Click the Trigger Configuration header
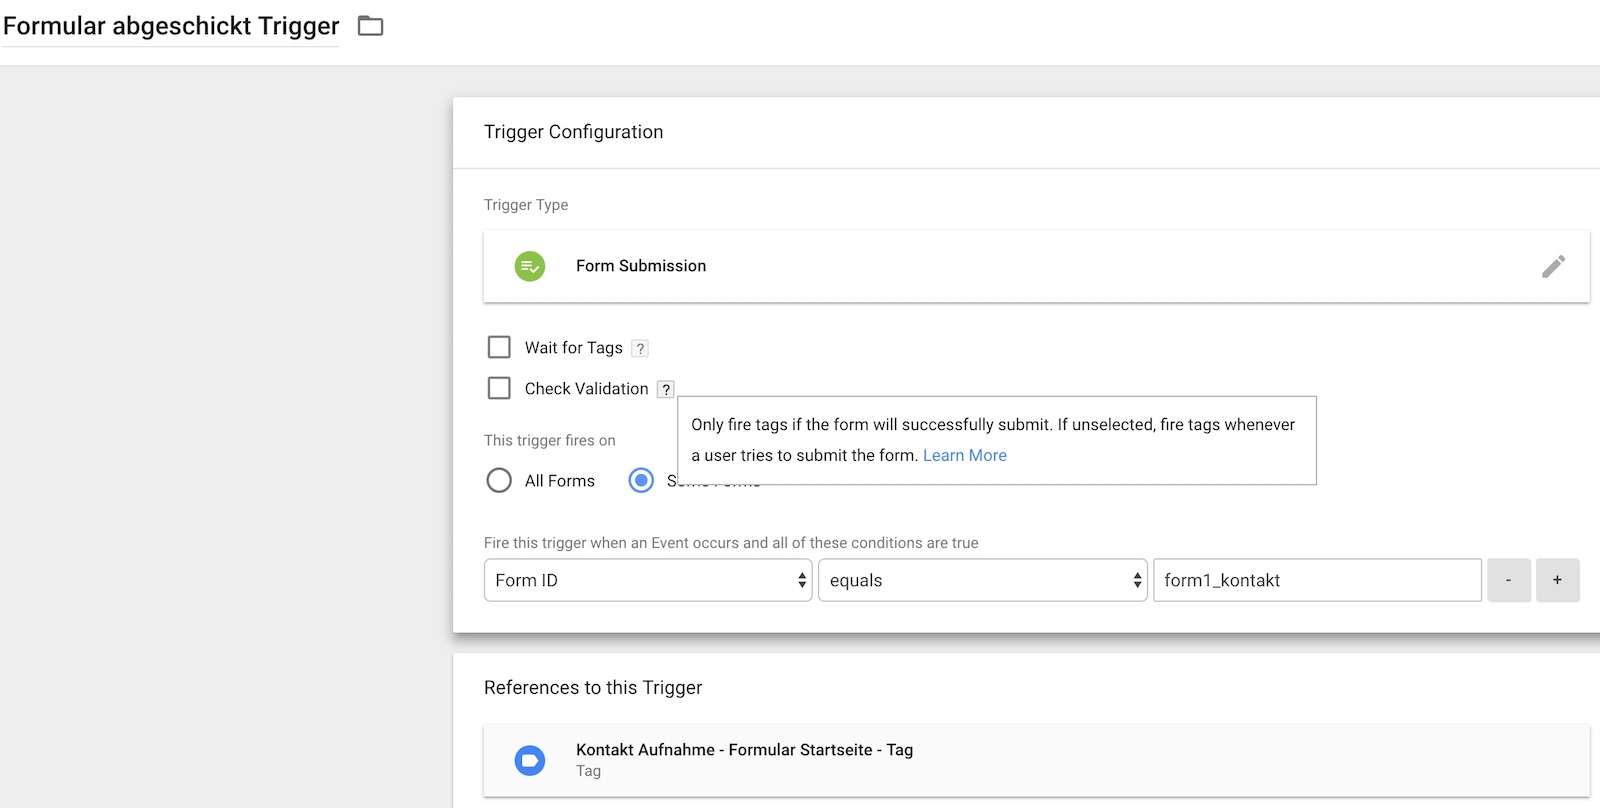This screenshot has height=808, width=1600. pyautogui.click(x=573, y=132)
